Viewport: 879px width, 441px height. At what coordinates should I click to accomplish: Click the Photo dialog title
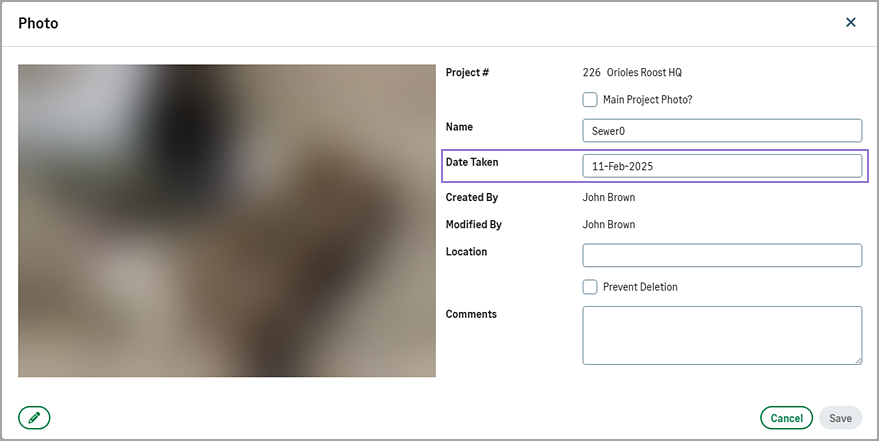(38, 23)
